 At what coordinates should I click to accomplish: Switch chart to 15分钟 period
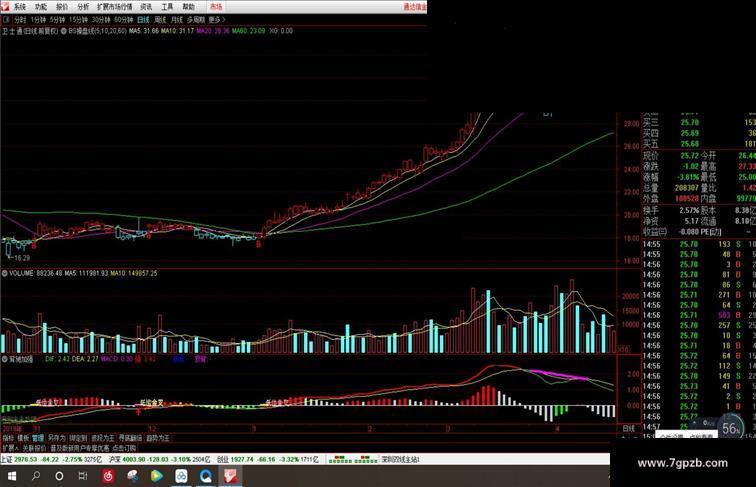(78, 20)
